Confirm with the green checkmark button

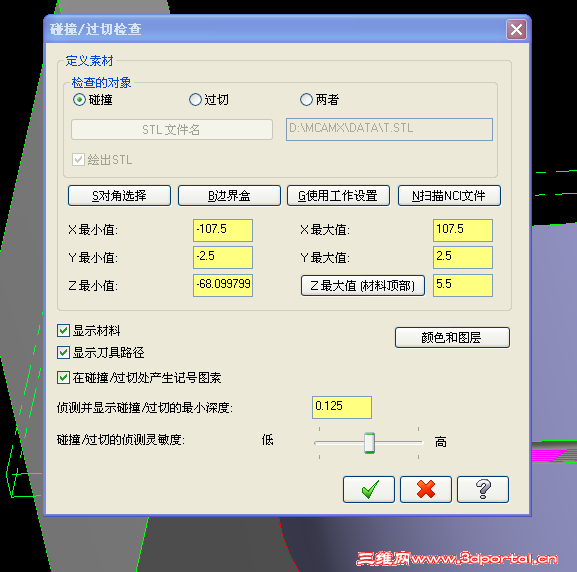(x=369, y=489)
